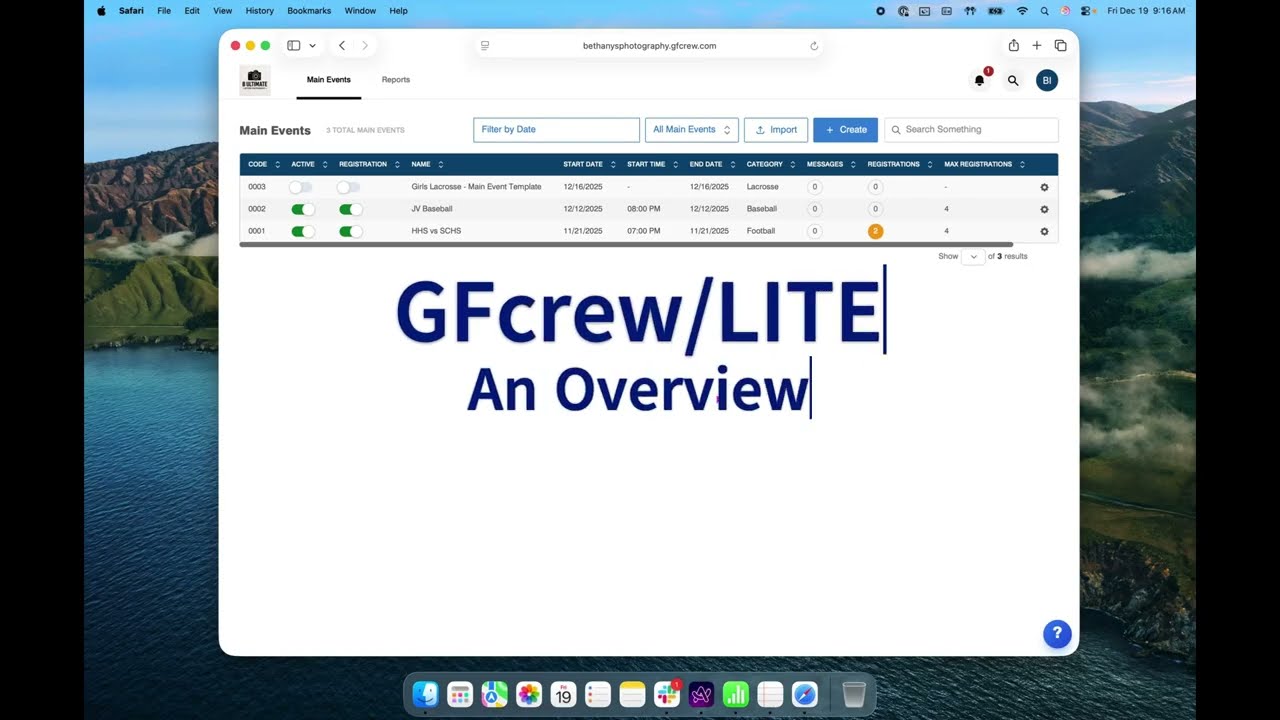Toggle Active switch for event 0003

tap(301, 187)
